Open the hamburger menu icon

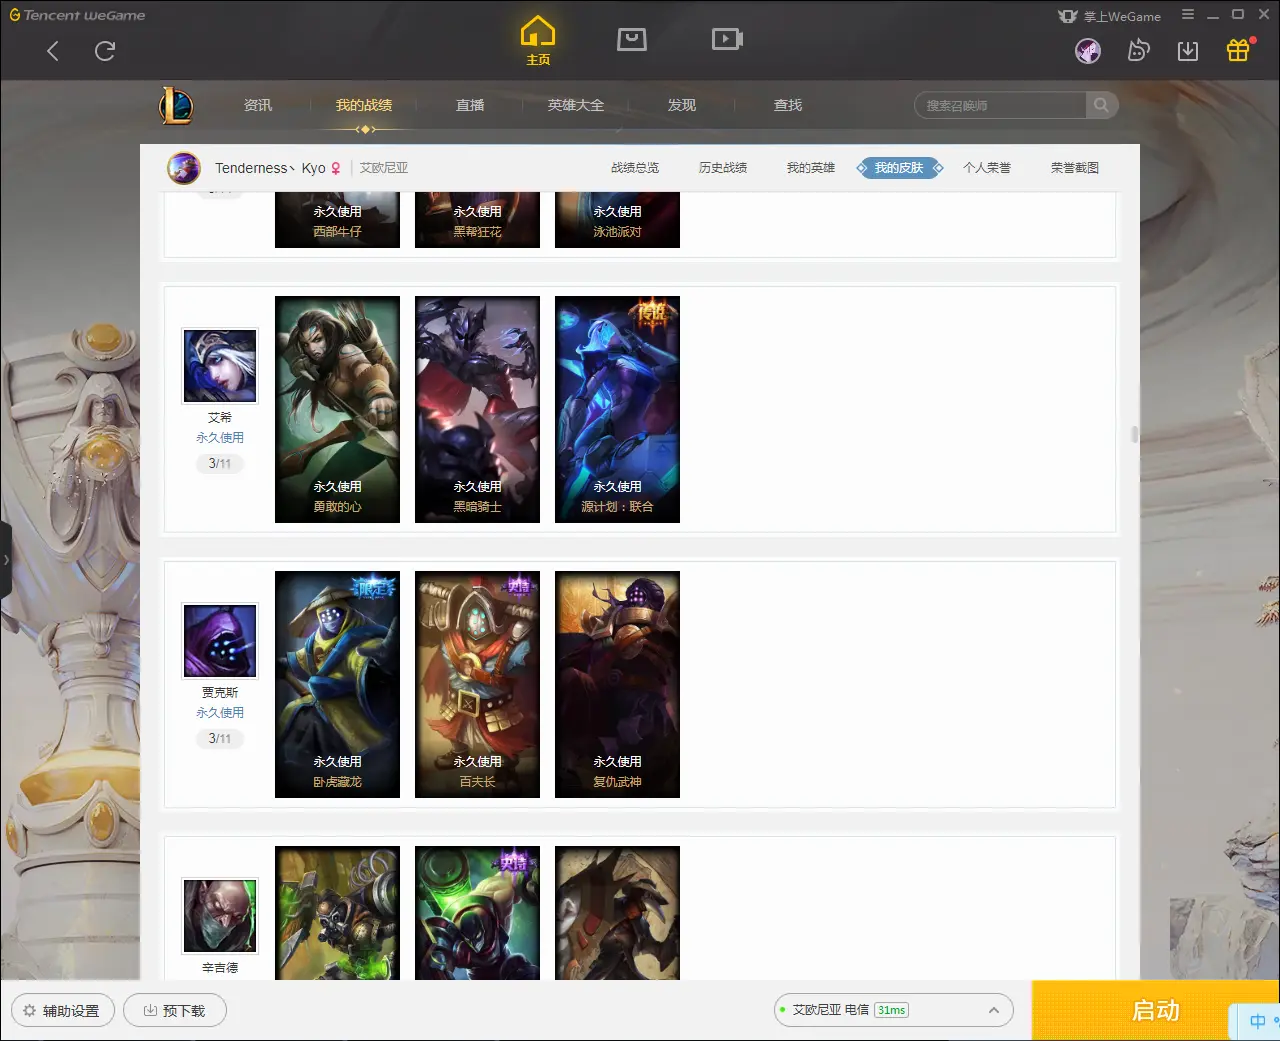(1188, 15)
